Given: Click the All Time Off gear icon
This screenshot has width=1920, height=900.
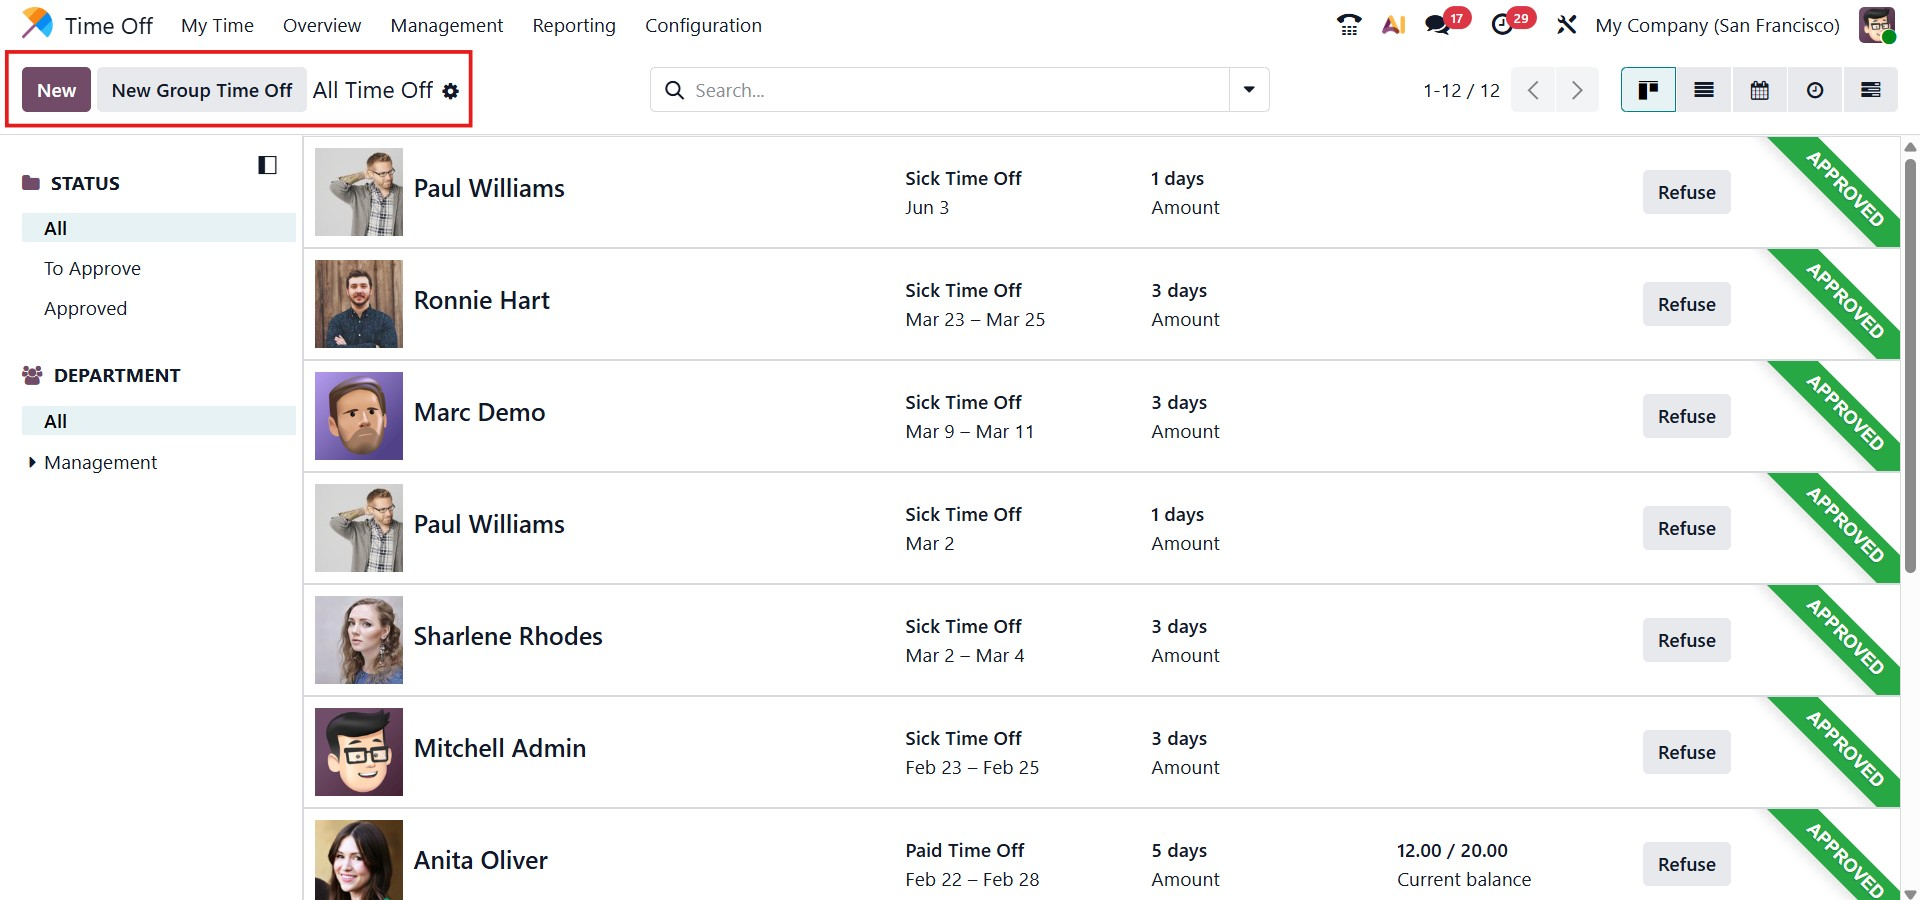Looking at the screenshot, I should pos(451,91).
